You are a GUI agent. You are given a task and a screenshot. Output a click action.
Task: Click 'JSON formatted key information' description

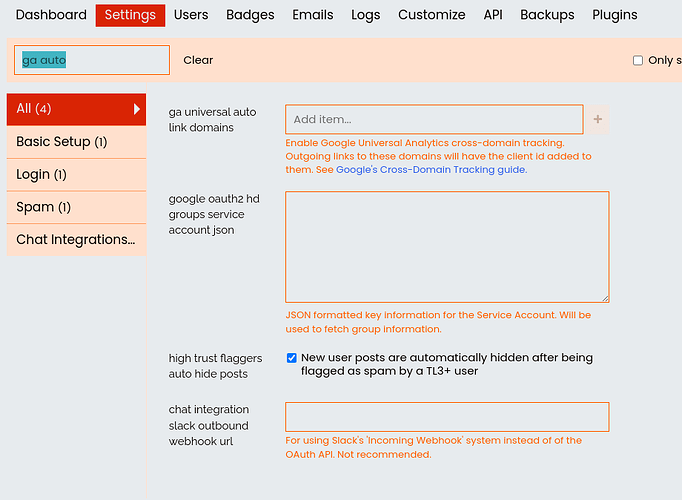(438, 322)
